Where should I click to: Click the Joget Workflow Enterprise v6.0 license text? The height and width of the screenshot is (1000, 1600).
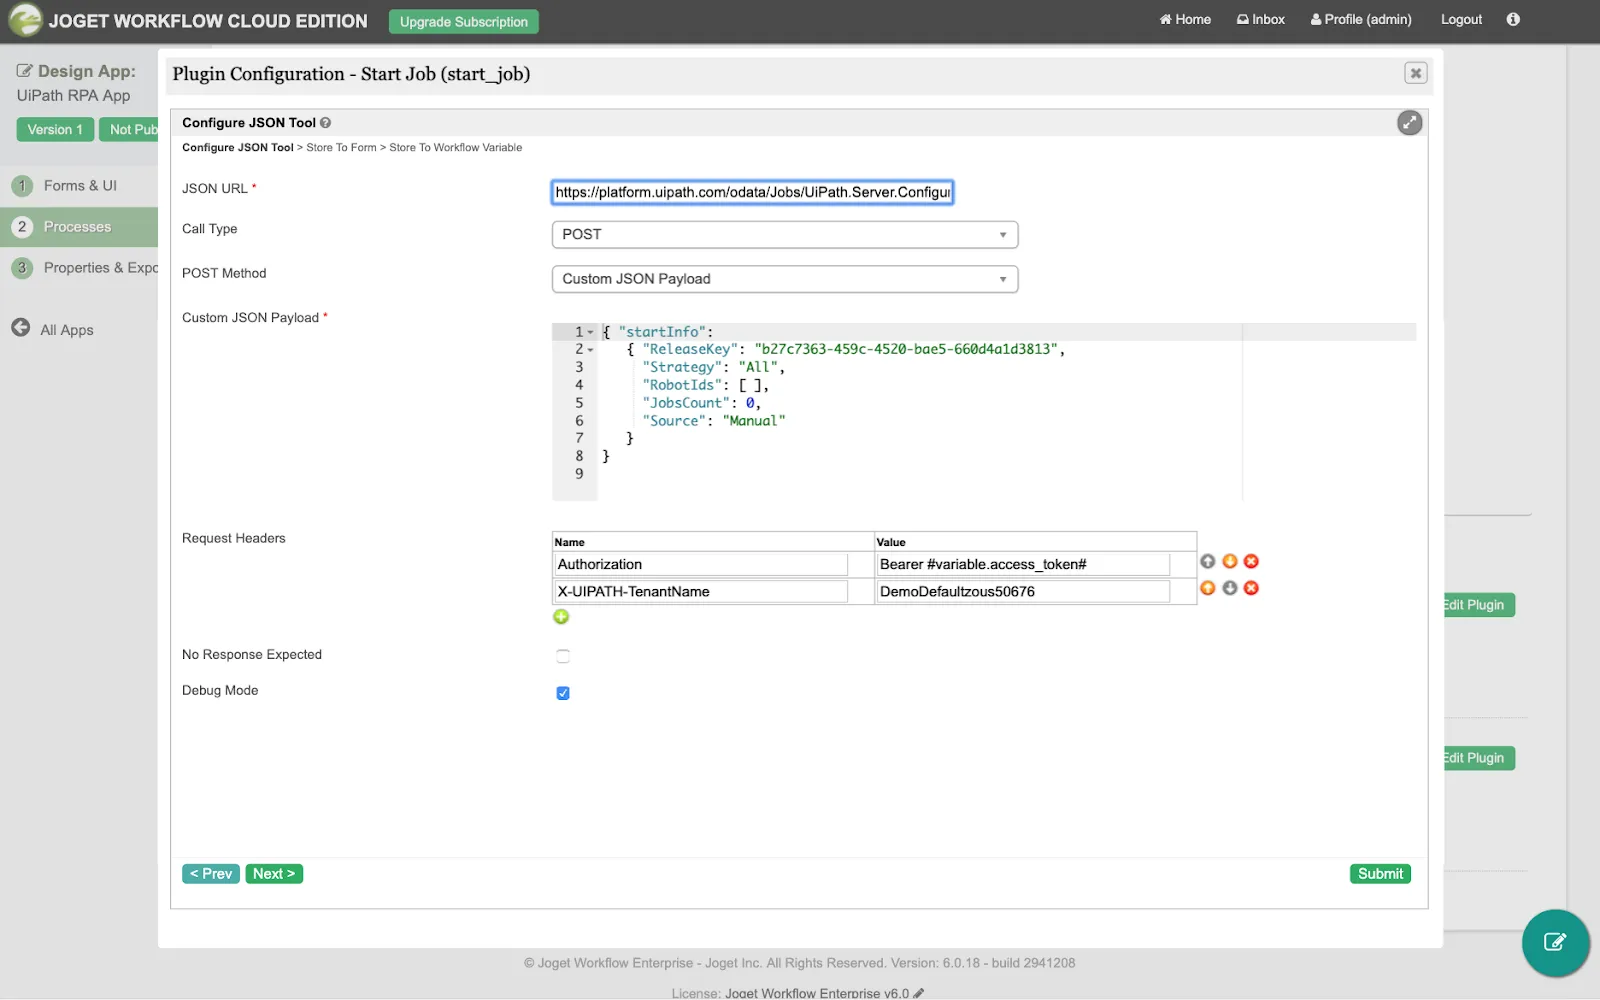click(817, 993)
